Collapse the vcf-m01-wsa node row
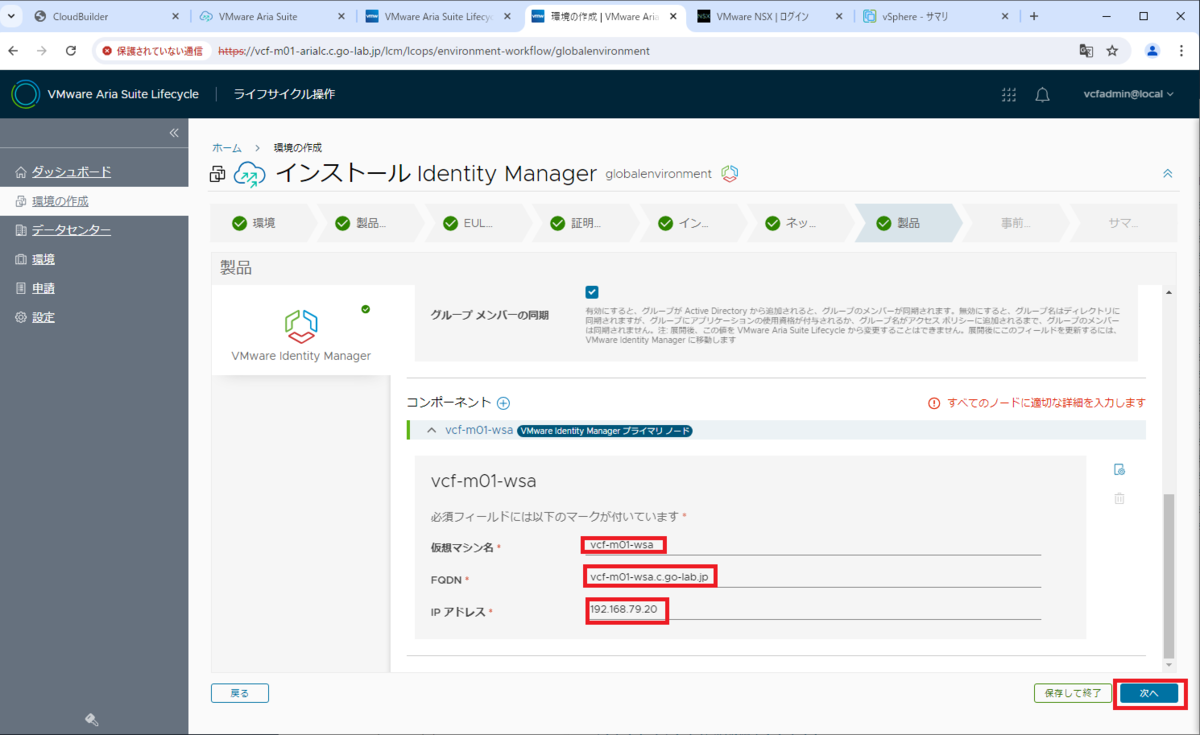 pos(431,430)
